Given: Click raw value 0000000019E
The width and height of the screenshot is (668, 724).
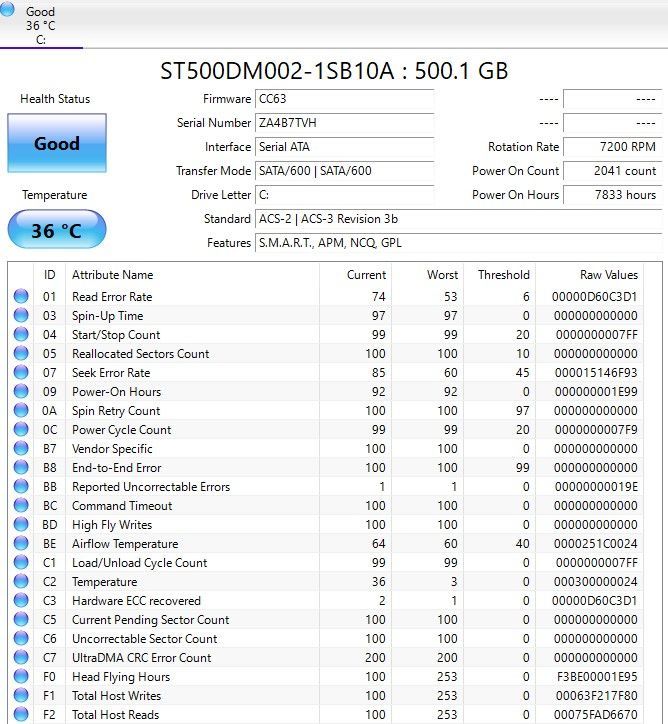Looking at the screenshot, I should click(x=596, y=487).
